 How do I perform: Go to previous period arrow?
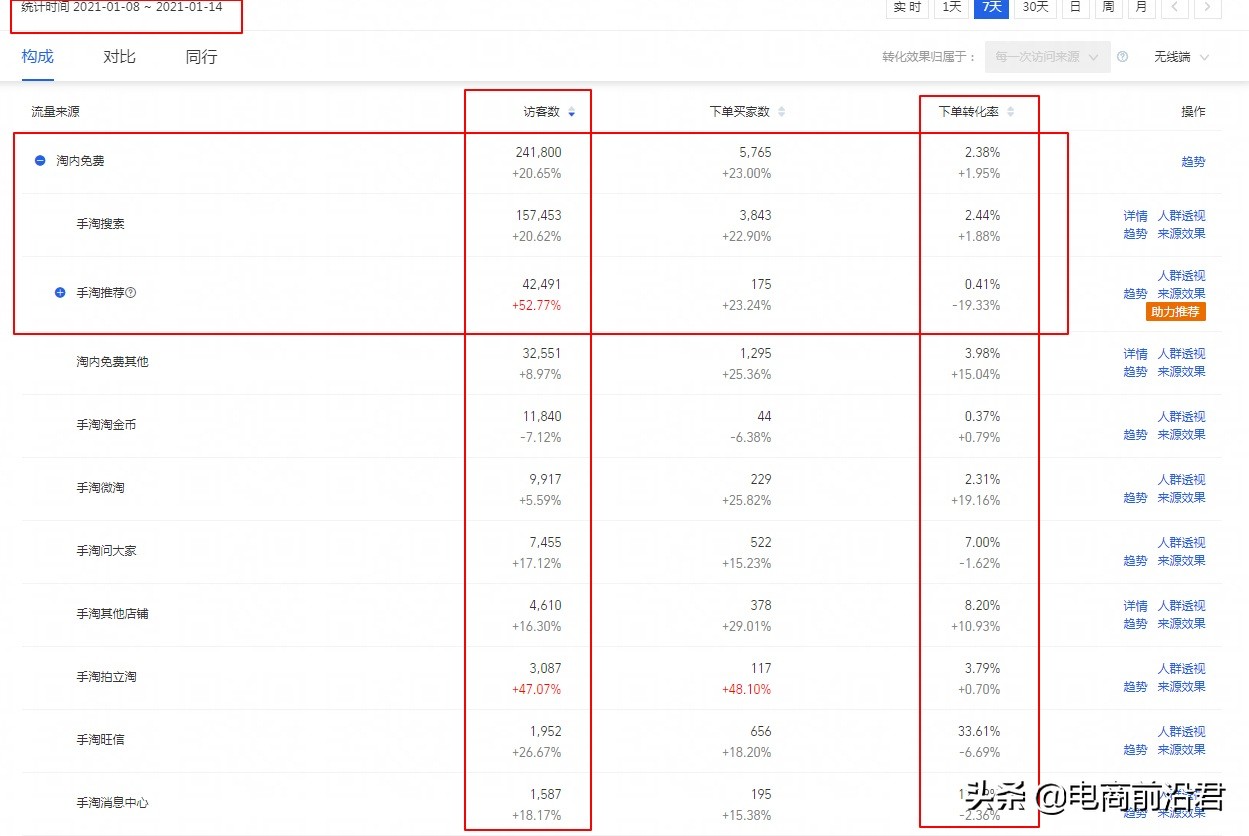[x=1176, y=7]
